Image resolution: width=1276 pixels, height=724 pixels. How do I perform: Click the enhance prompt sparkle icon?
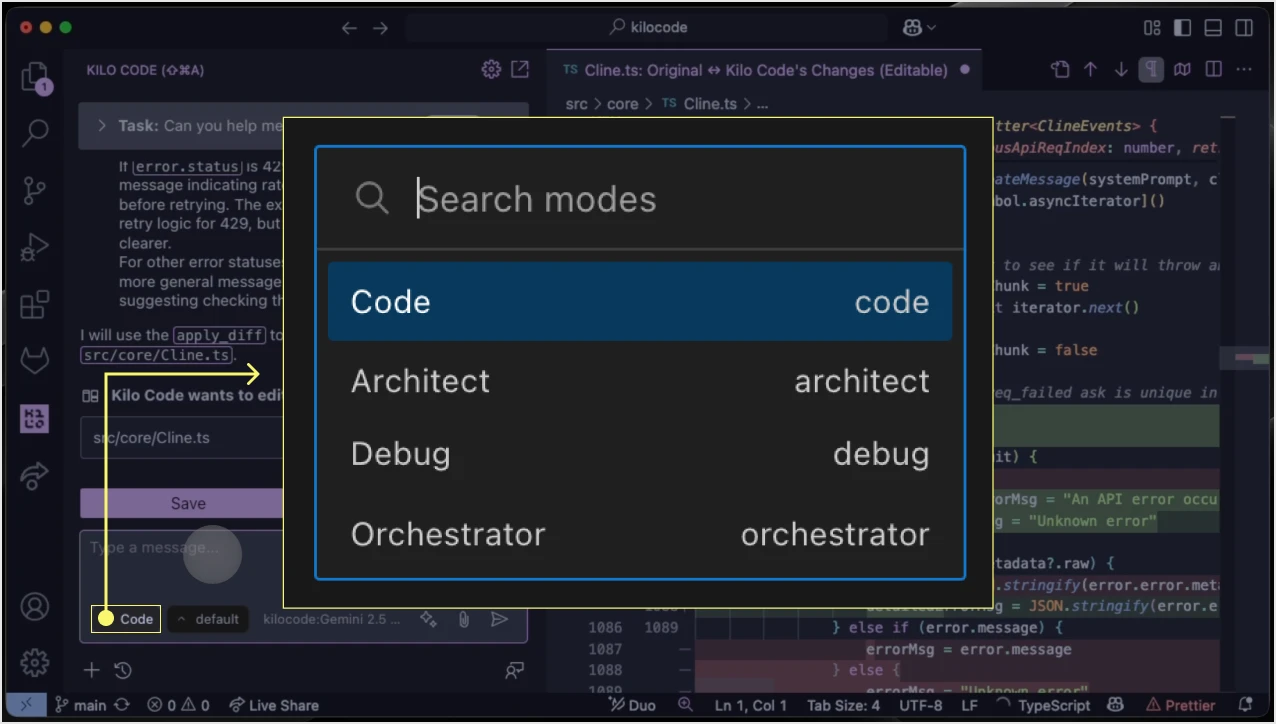tap(429, 619)
